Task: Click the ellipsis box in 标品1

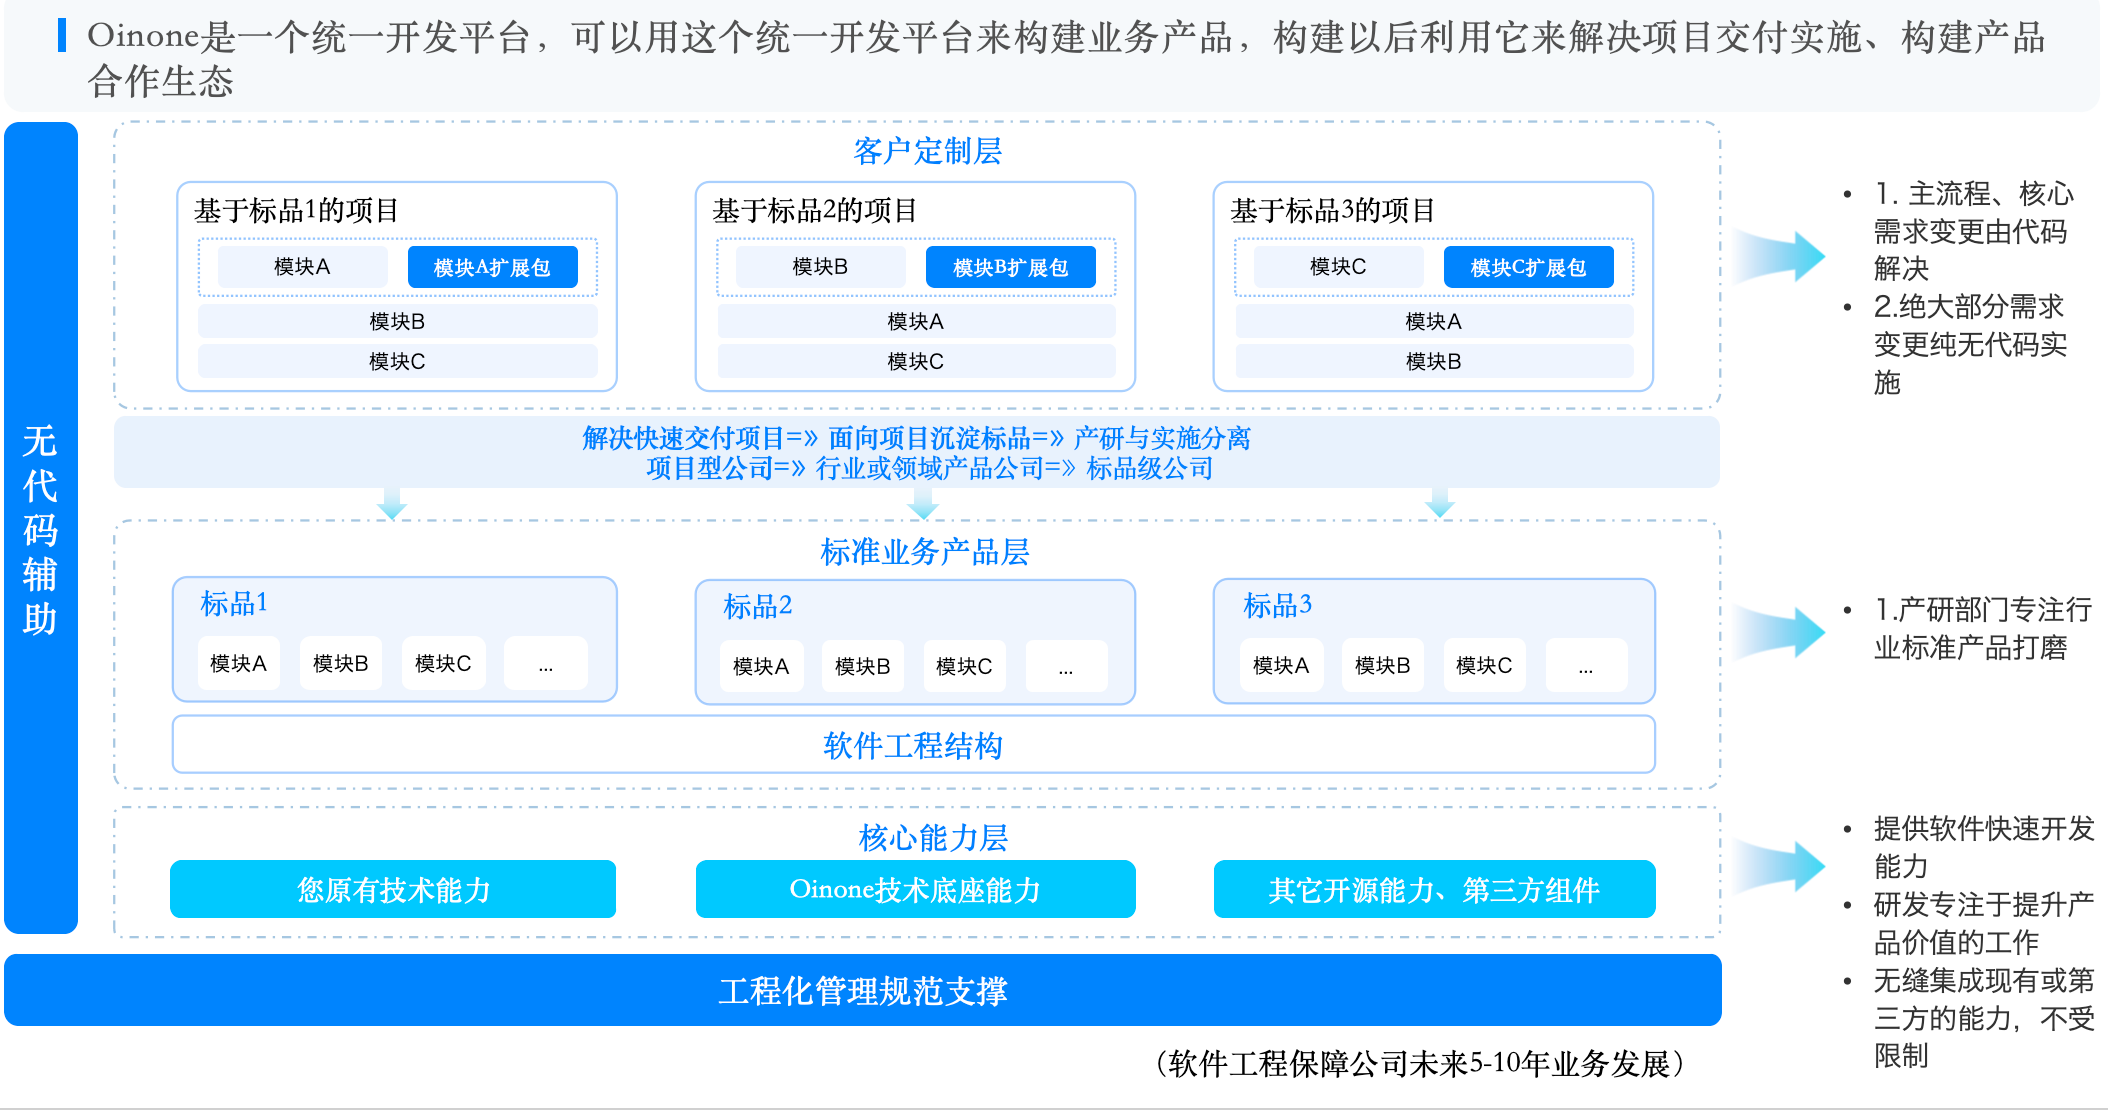Action: pos(545,664)
